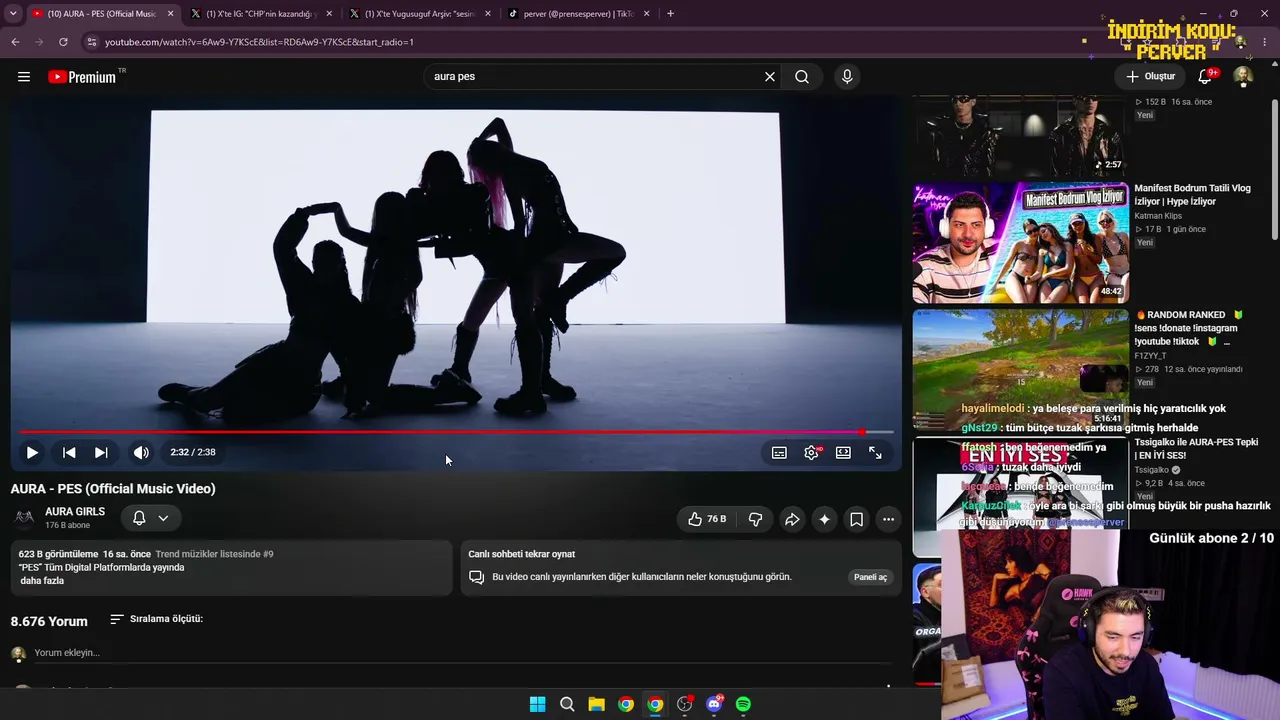The height and width of the screenshot is (720, 1280).
Task: Expand description with 'daha fazla'
Action: (42, 581)
